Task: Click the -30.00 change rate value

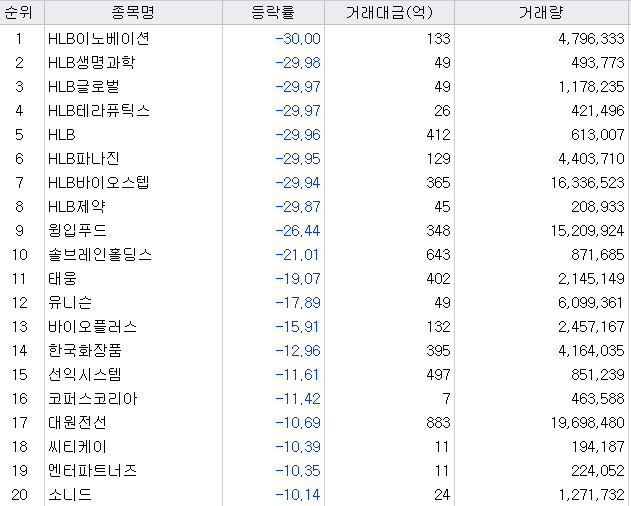Action: click(x=298, y=39)
